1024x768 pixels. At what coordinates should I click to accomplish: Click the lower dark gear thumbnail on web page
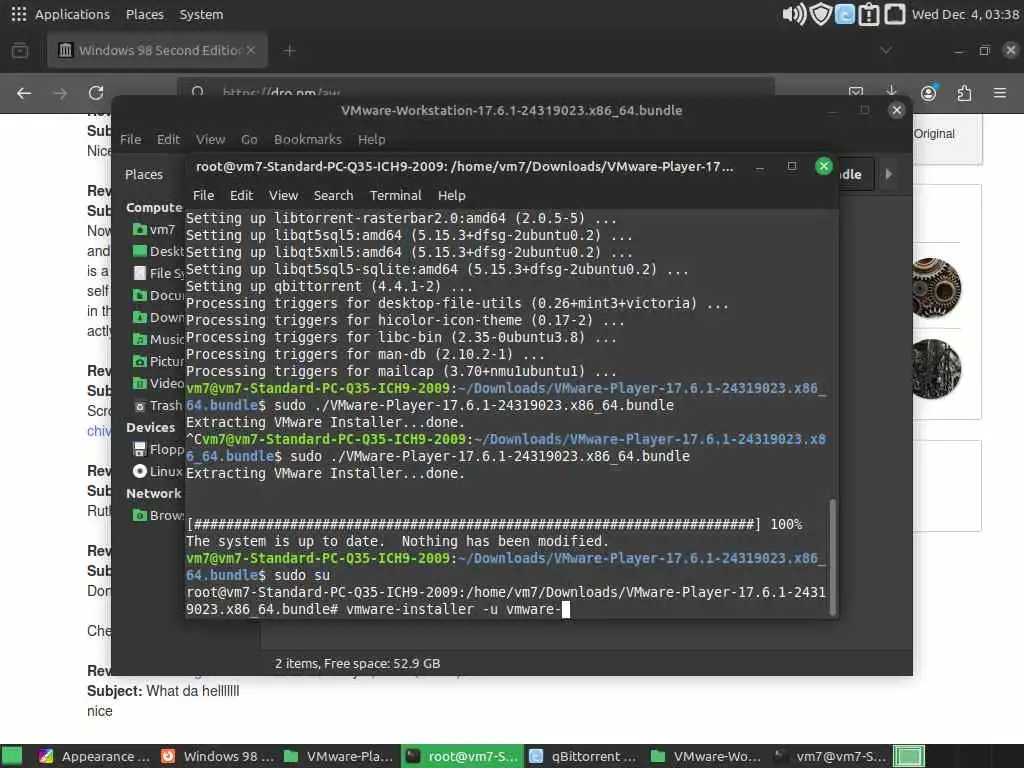point(936,369)
